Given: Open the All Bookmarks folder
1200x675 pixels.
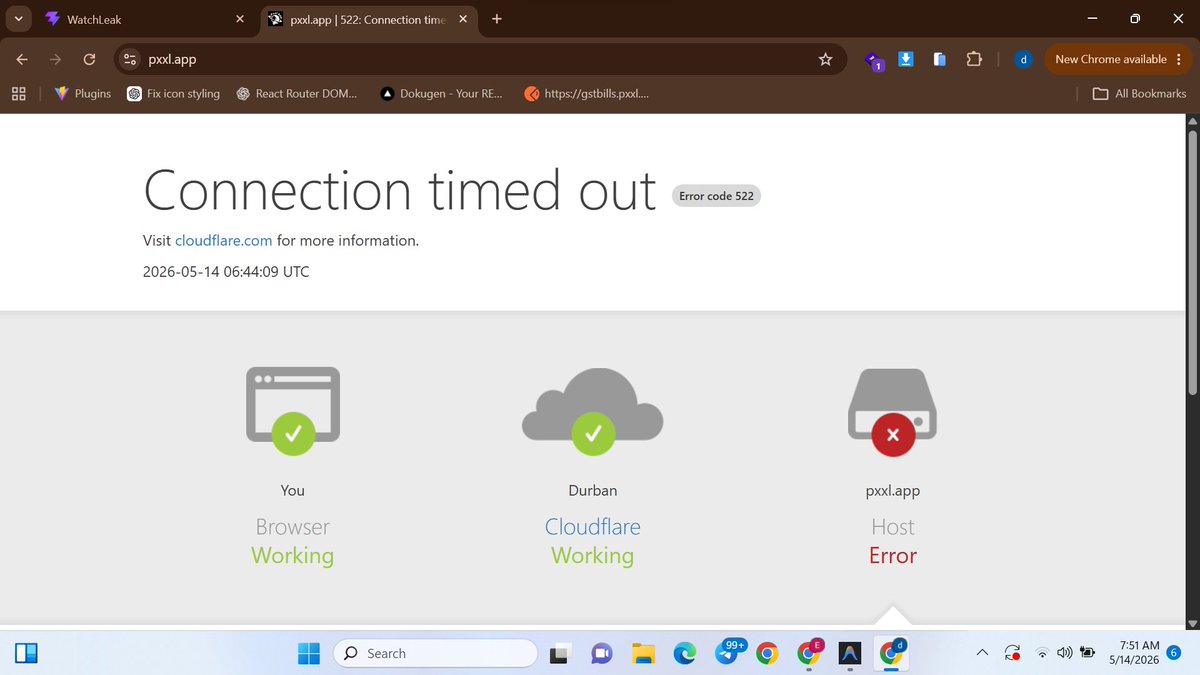Looking at the screenshot, I should click(1139, 94).
